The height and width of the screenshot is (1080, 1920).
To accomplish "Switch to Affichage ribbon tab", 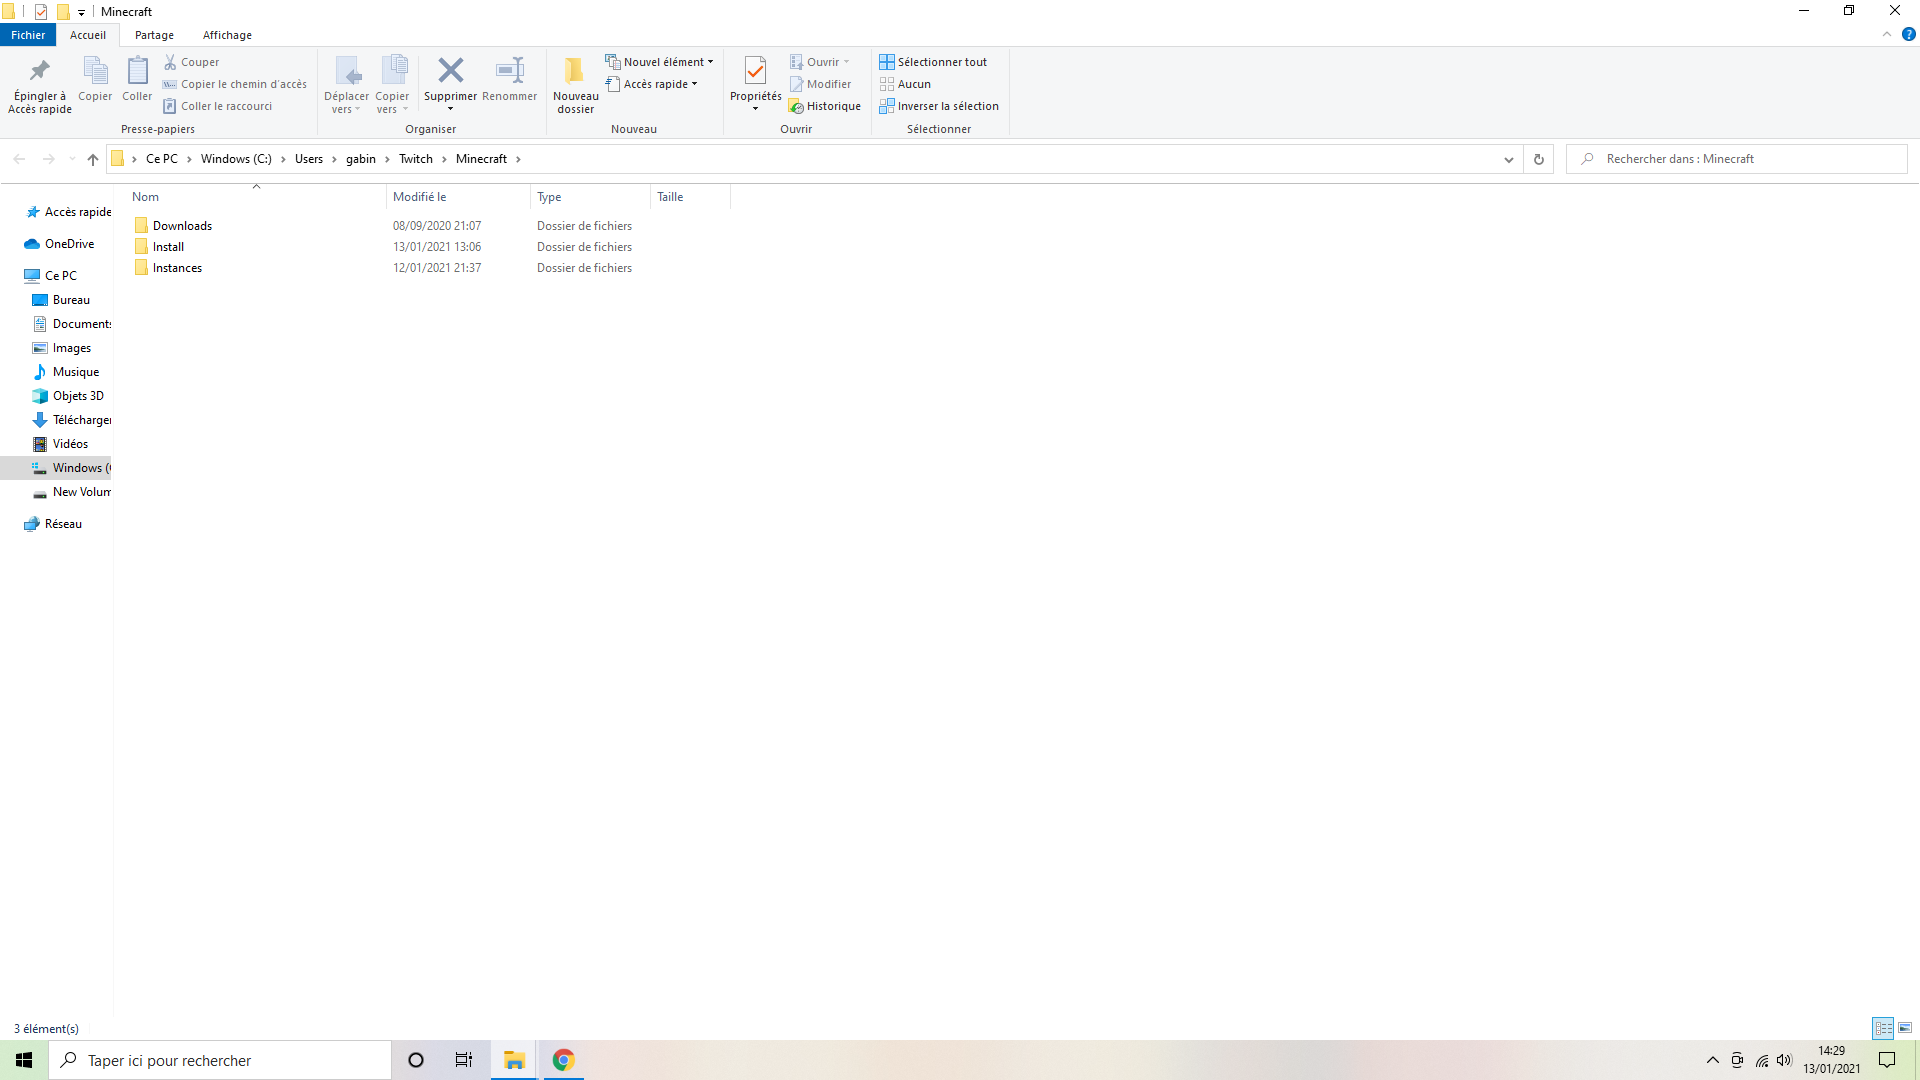I will [x=227, y=35].
